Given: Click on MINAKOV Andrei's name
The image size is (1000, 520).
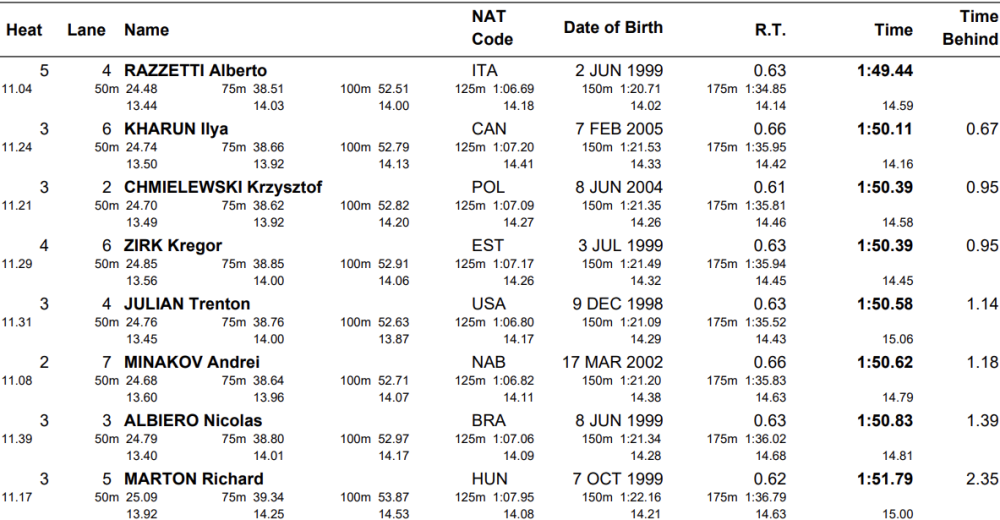Looking at the screenshot, I should pyautogui.click(x=191, y=362).
